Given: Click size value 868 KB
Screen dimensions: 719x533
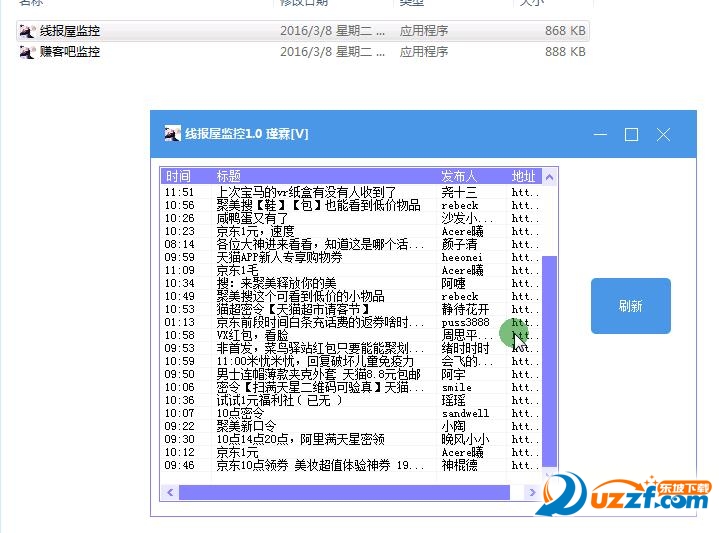Looking at the screenshot, I should pos(565,31).
